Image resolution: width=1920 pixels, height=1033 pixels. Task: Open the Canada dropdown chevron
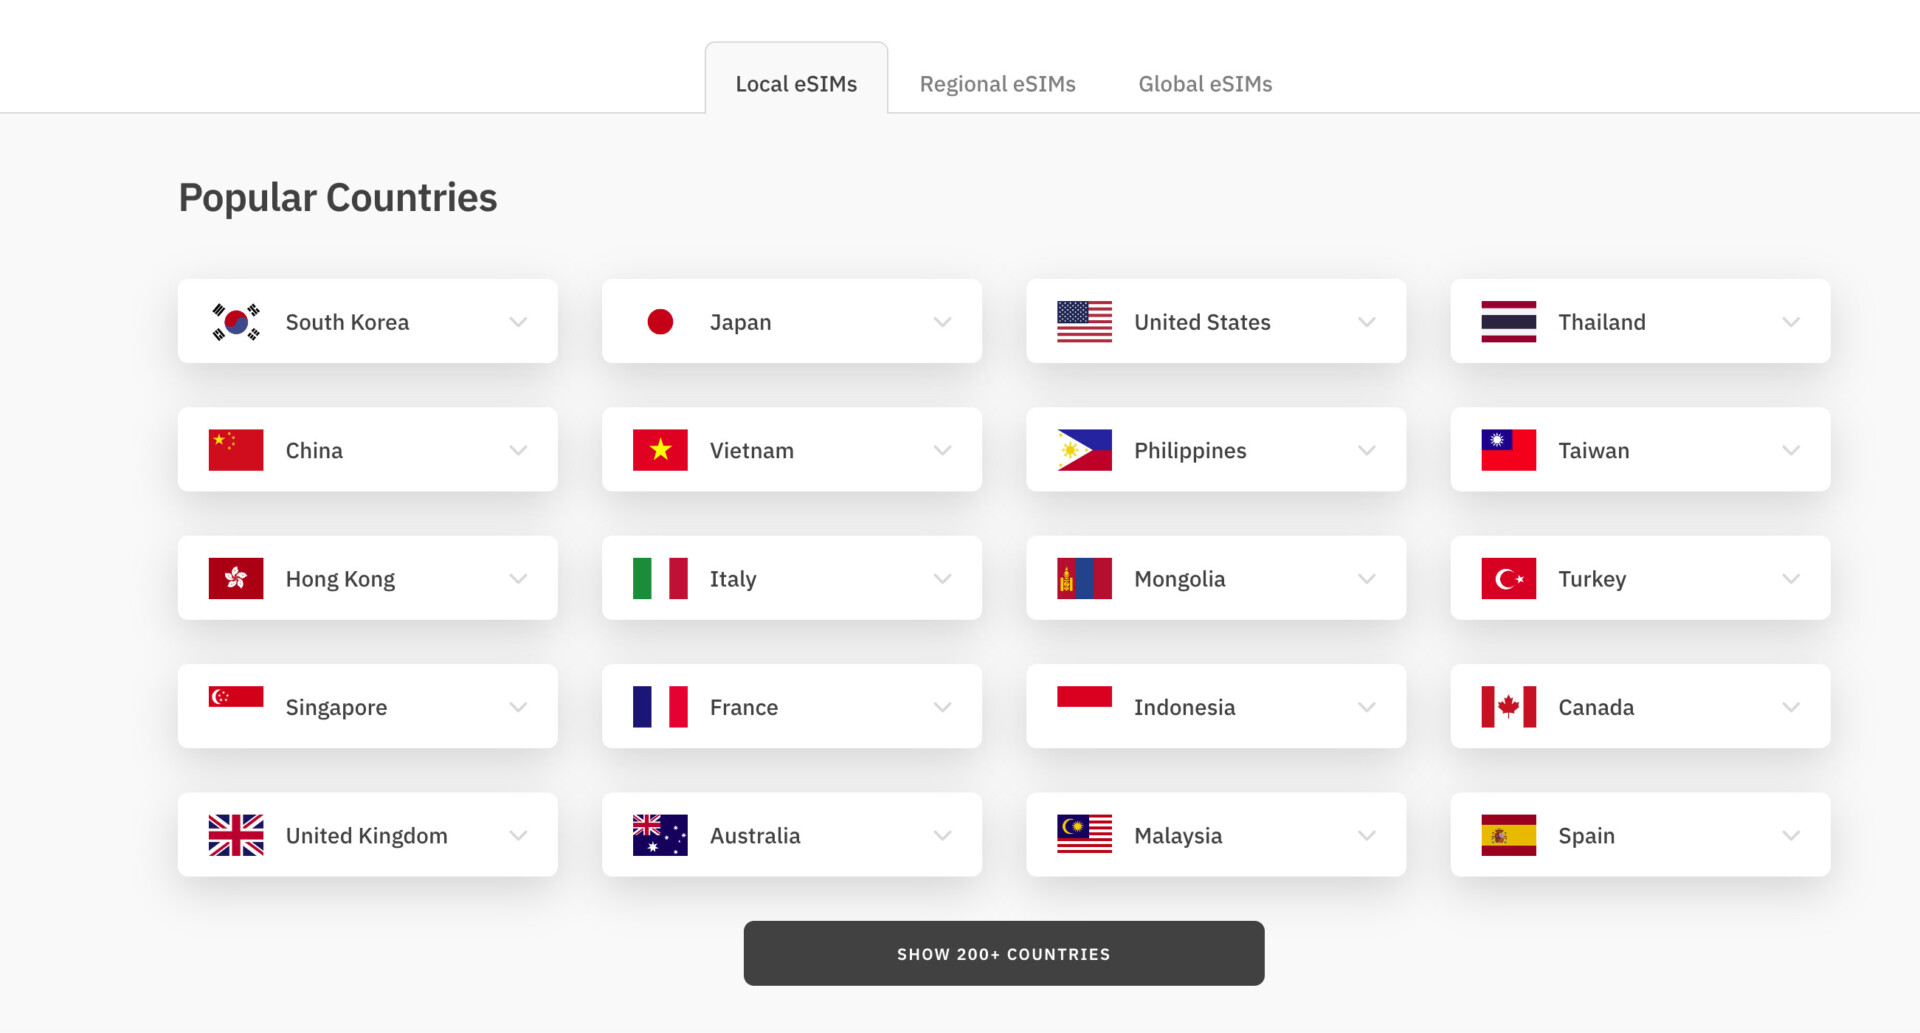[1790, 707]
